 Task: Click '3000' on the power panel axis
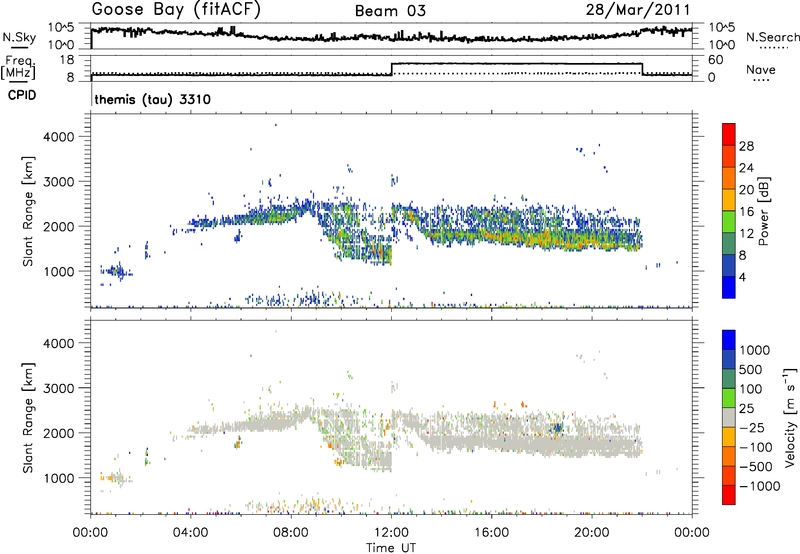59,182
